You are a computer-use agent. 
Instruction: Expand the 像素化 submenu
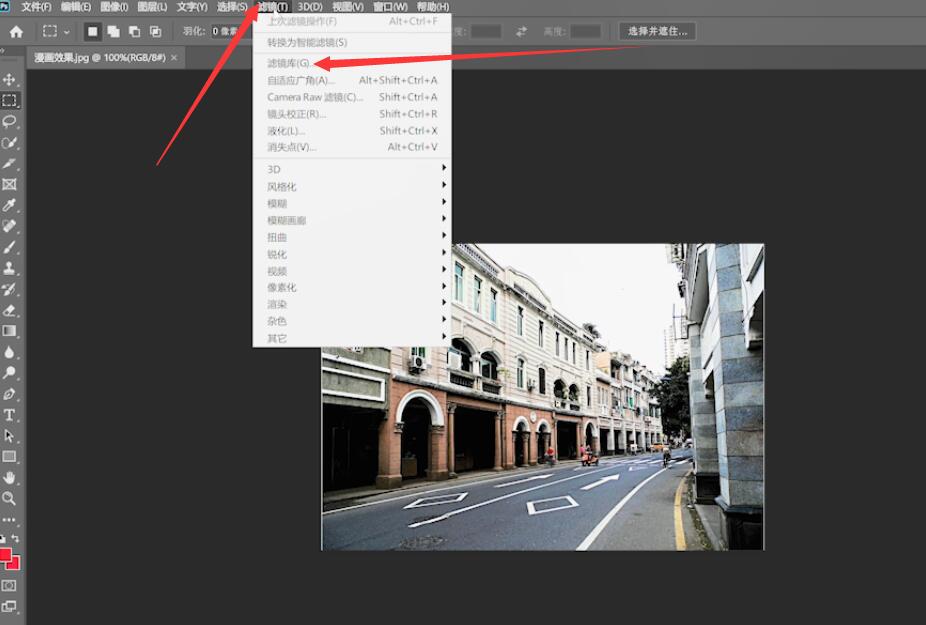pyautogui.click(x=352, y=288)
